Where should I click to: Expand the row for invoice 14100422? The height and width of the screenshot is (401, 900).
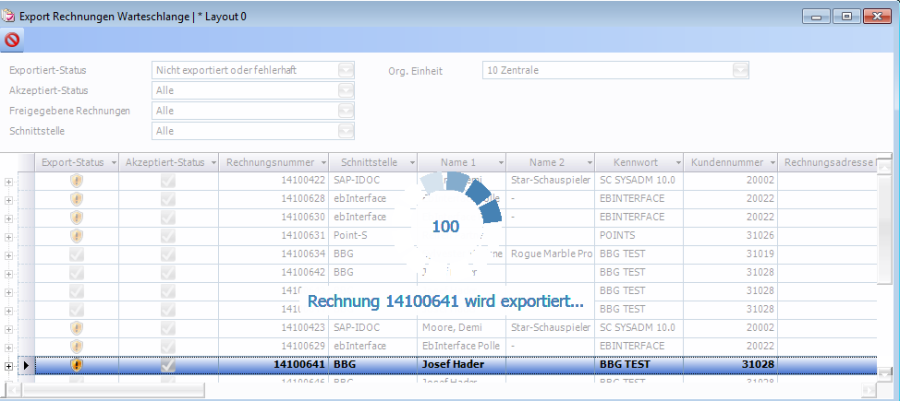pos(10,180)
